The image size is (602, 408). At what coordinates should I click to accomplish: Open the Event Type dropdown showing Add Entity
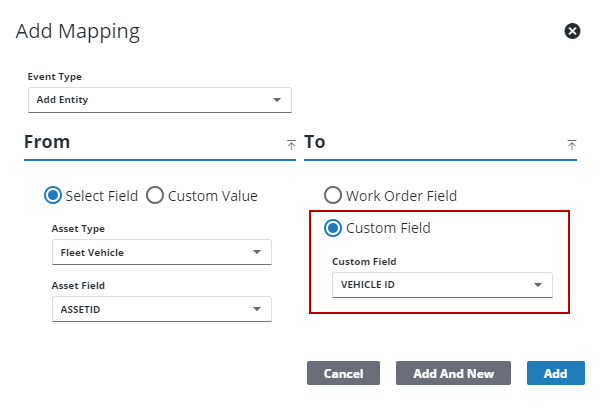coord(159,100)
